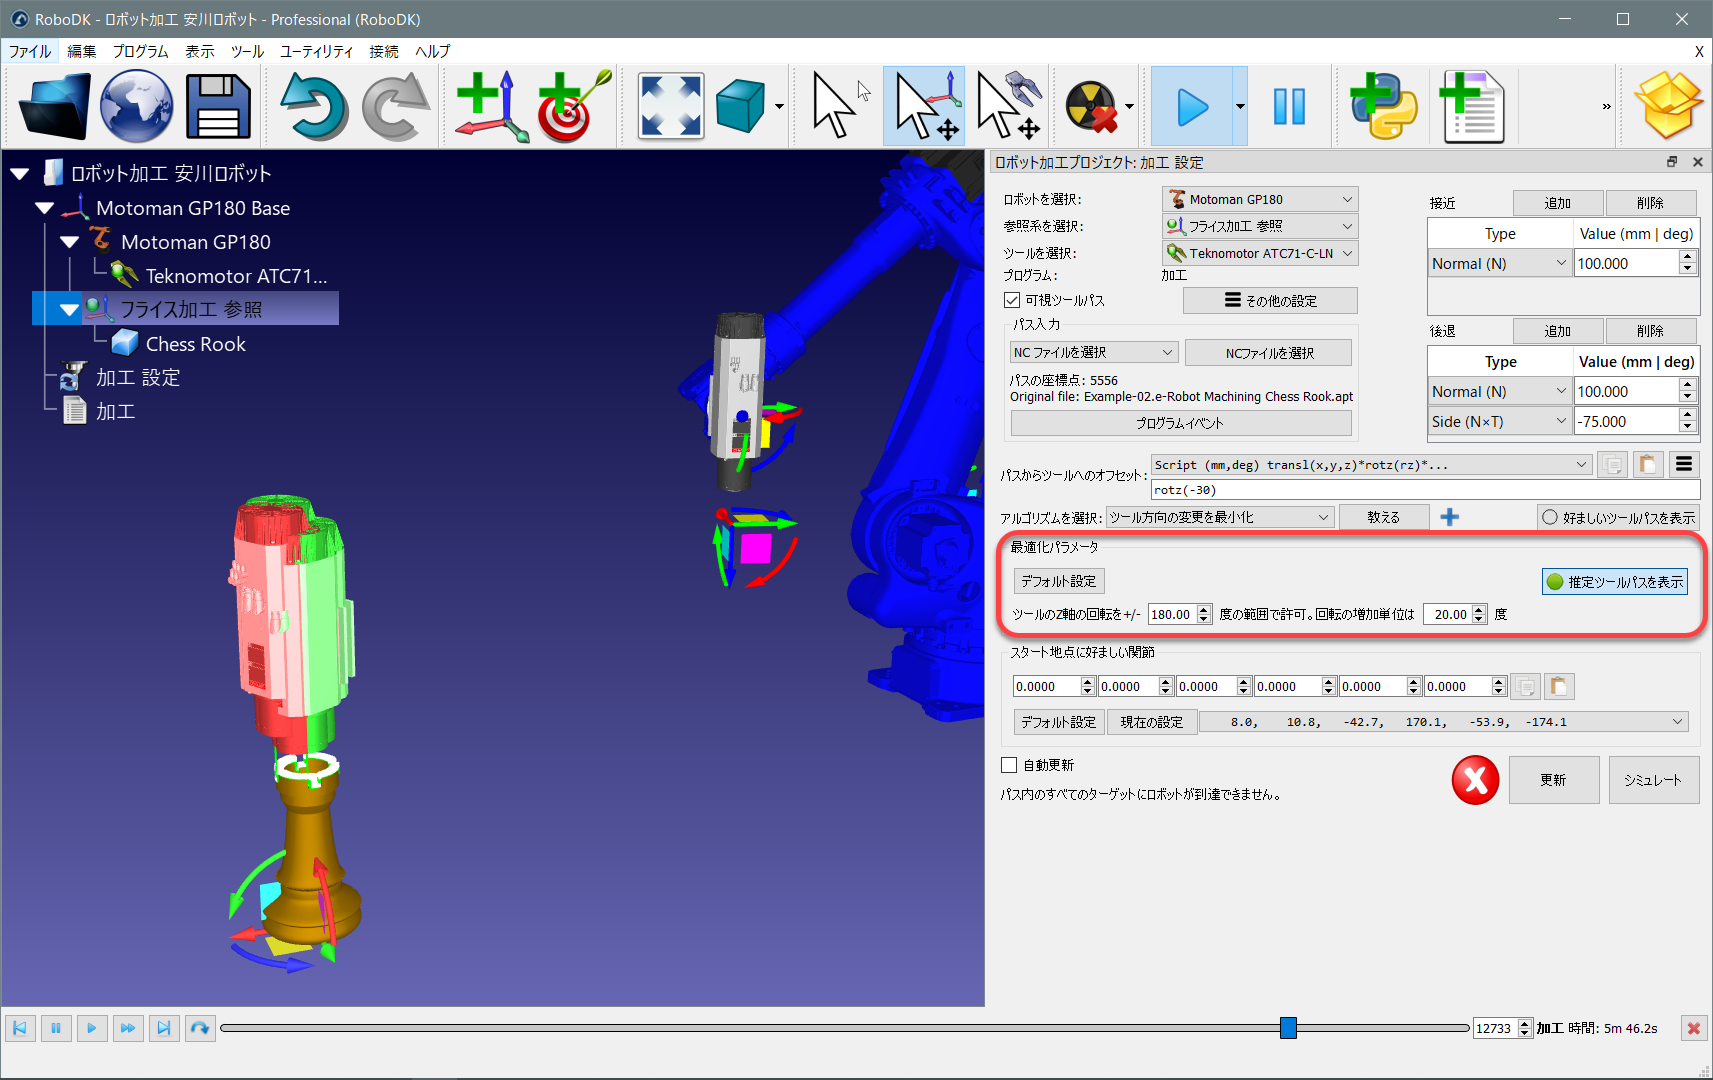Open the 参照系を選択 フライス加工 参照 dropdown
This screenshot has width=1713, height=1080.
click(x=1260, y=226)
